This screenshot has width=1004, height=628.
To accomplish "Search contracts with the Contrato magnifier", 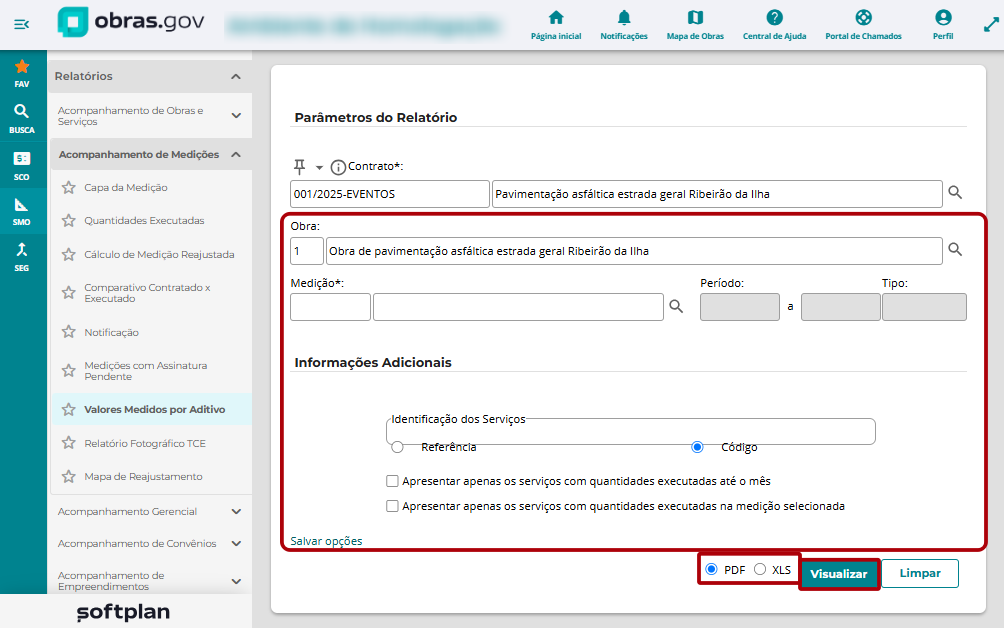I will click(x=955, y=193).
